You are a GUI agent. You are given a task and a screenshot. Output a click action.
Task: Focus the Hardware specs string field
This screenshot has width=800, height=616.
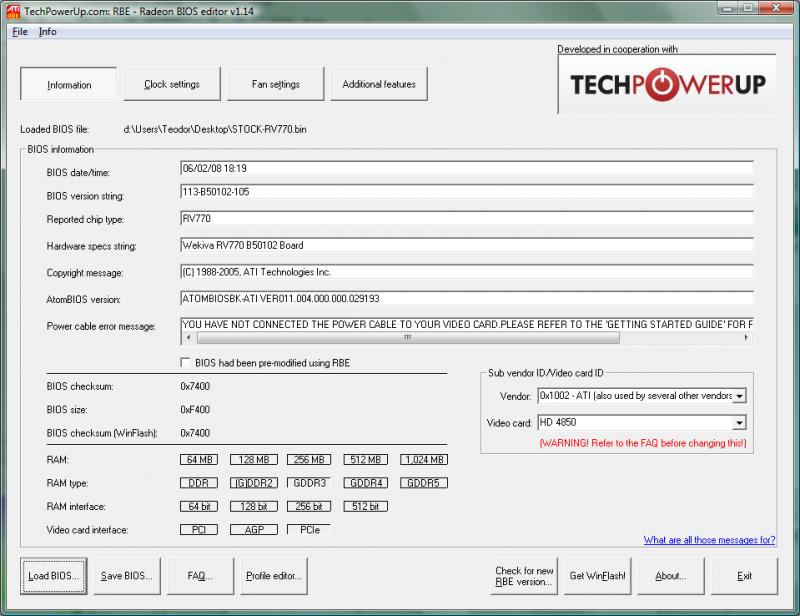tap(467, 245)
